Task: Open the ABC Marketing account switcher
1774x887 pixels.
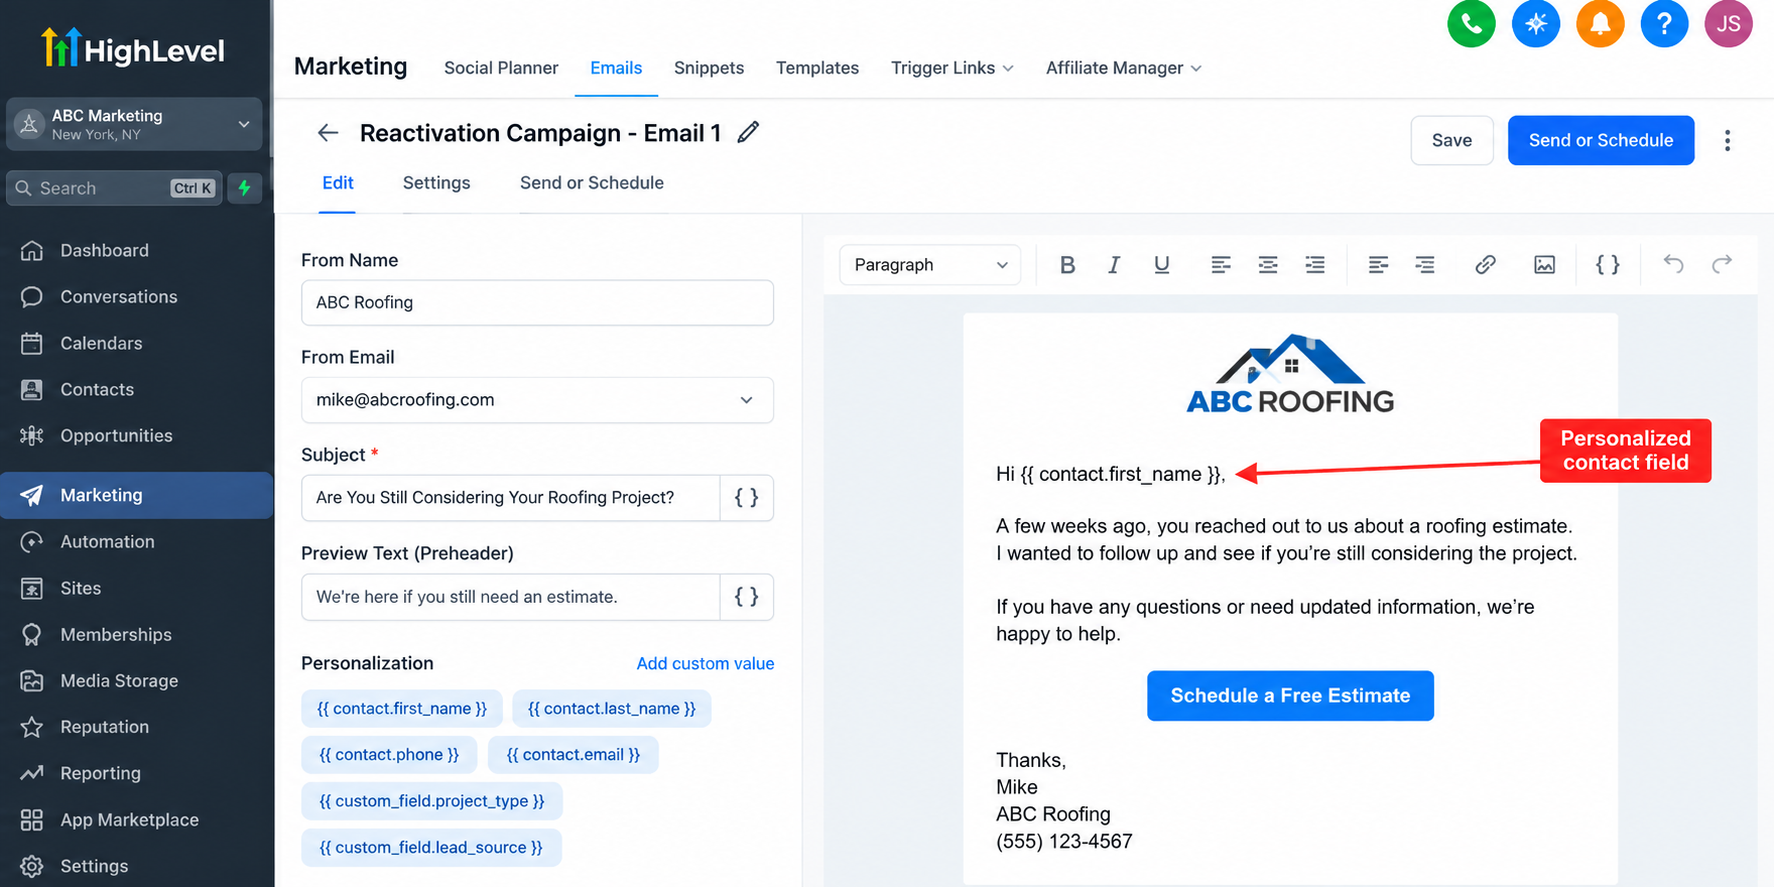Action: coord(134,124)
